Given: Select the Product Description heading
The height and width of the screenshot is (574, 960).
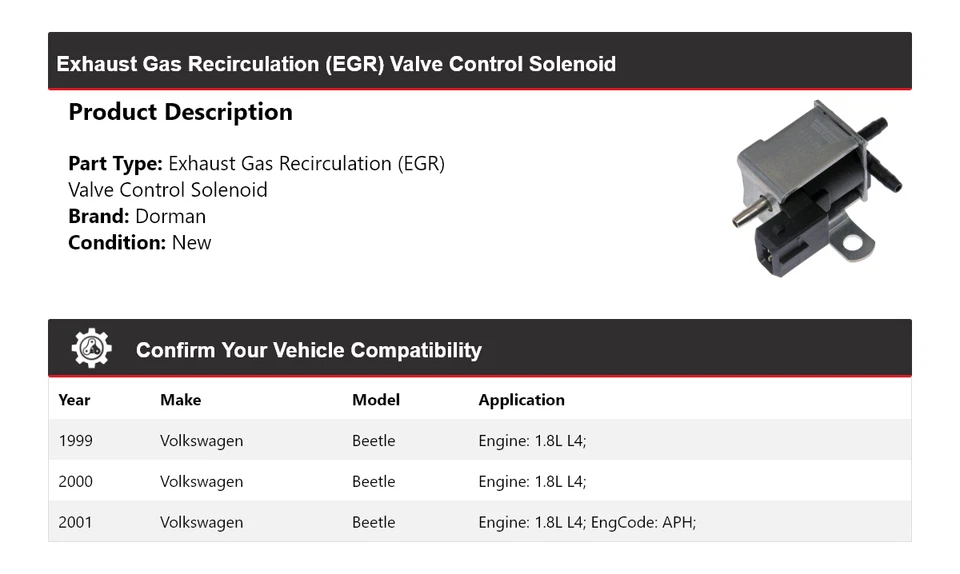Looking at the screenshot, I should [x=180, y=112].
